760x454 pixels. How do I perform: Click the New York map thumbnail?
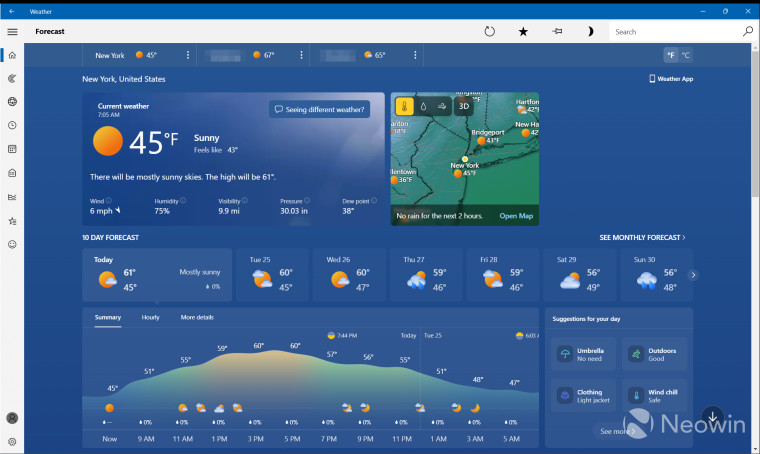tap(465, 159)
